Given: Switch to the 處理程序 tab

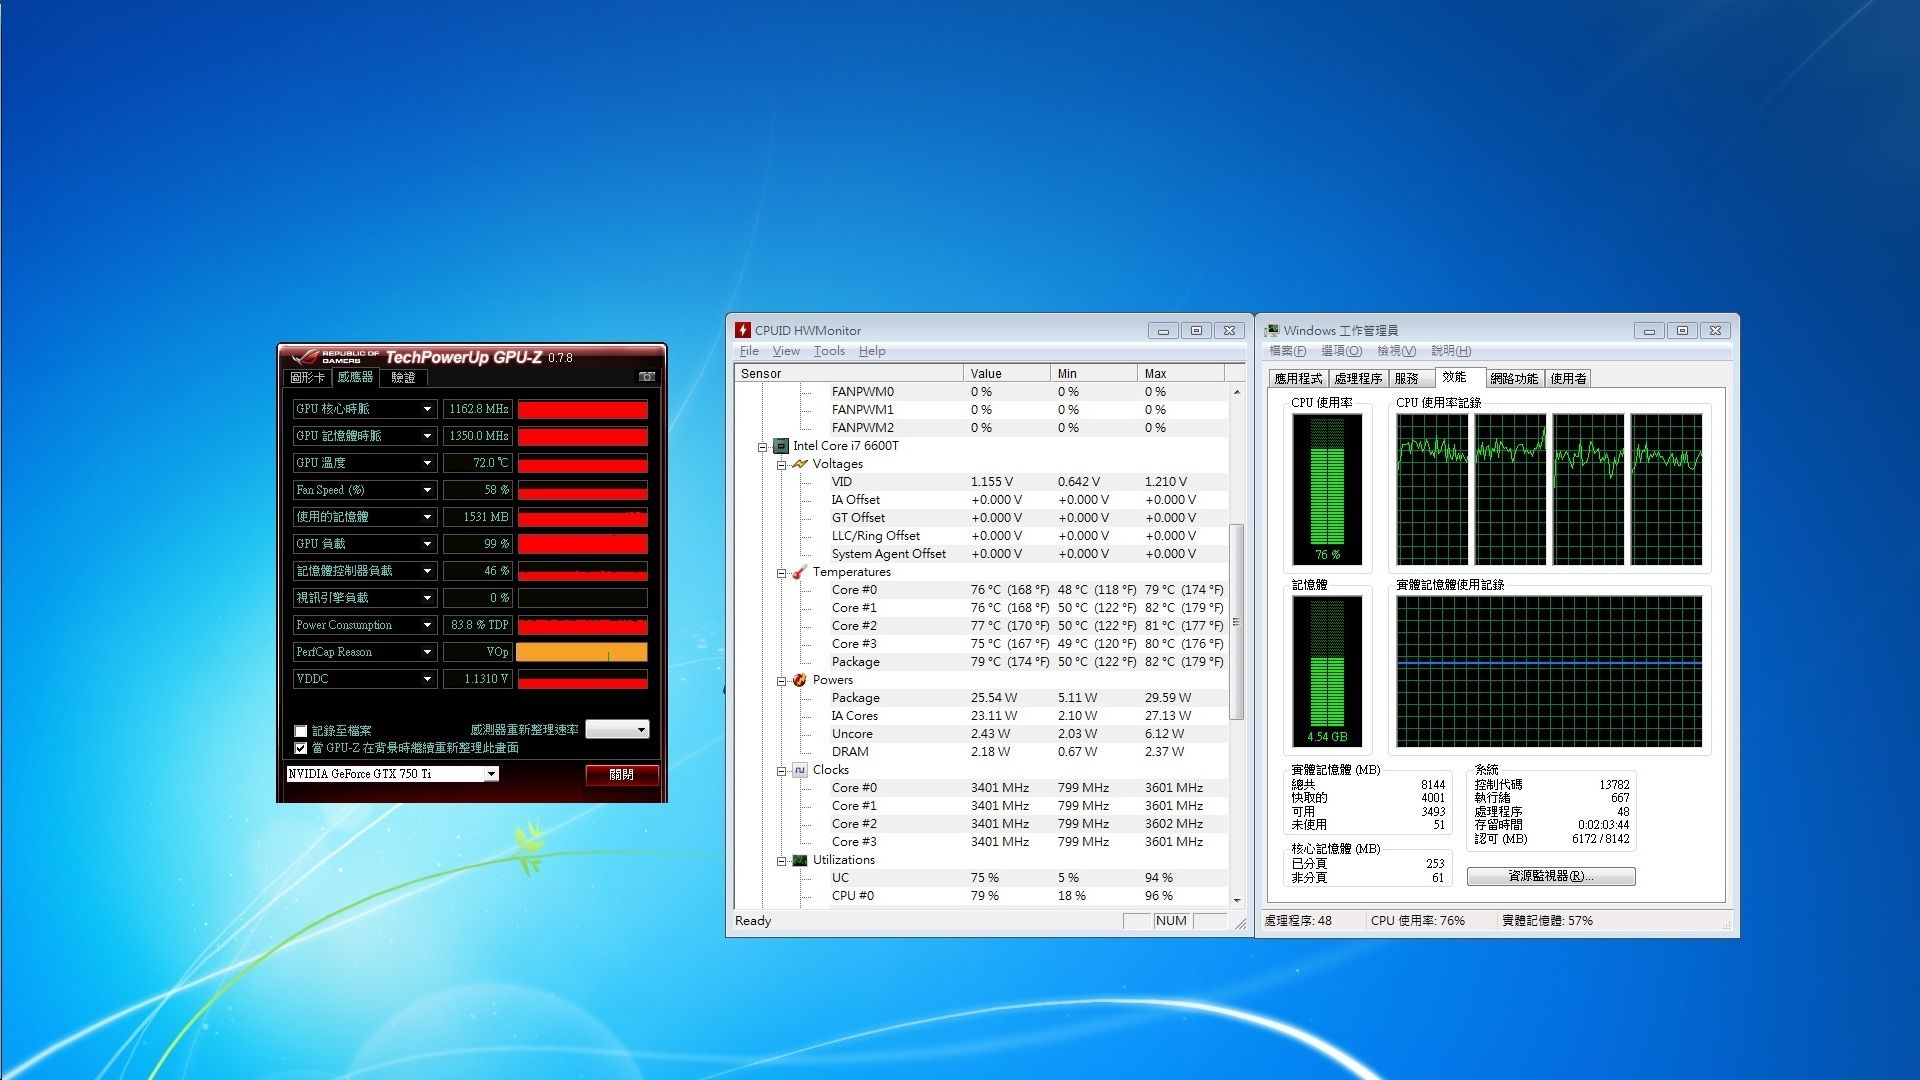Looking at the screenshot, I should pos(1358,379).
